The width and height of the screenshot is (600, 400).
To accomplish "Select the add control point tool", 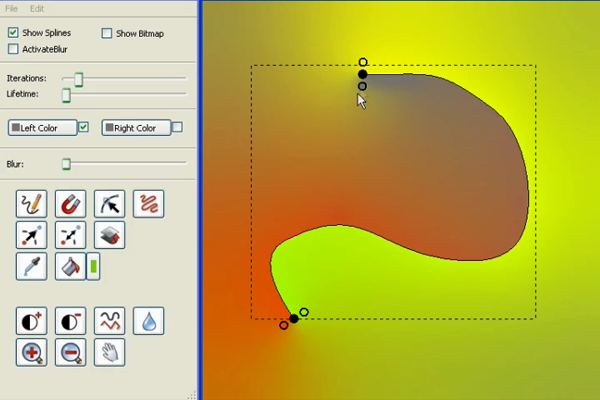I will point(31,235).
